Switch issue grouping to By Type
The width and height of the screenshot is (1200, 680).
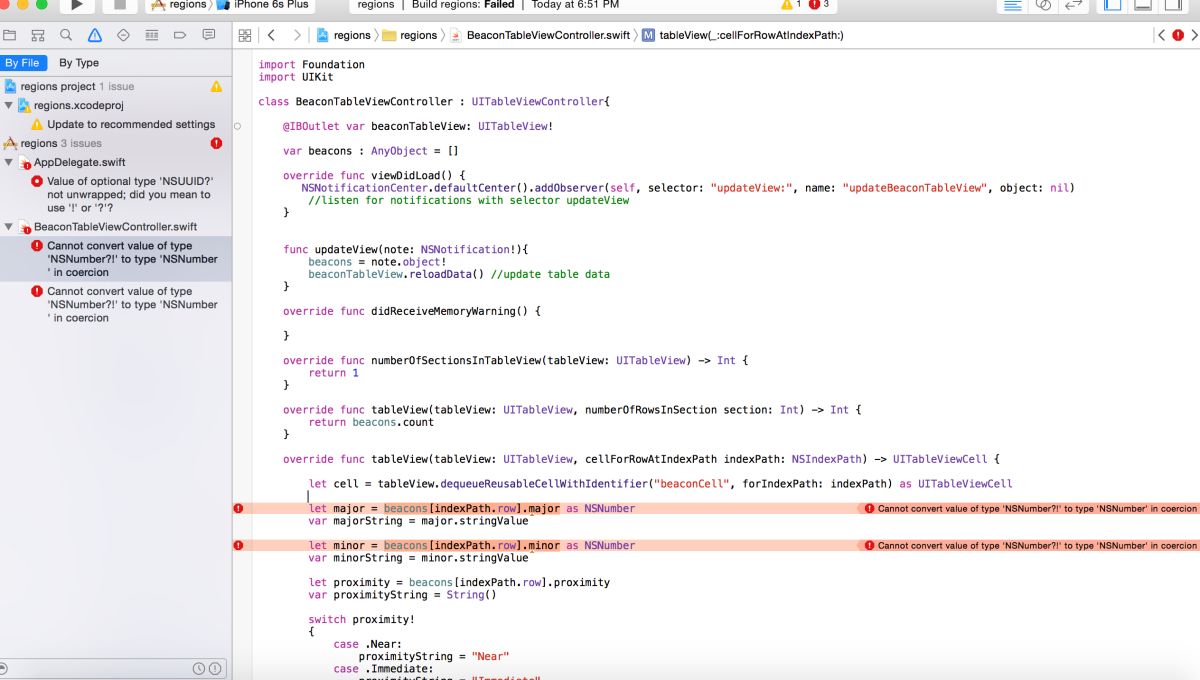79,63
